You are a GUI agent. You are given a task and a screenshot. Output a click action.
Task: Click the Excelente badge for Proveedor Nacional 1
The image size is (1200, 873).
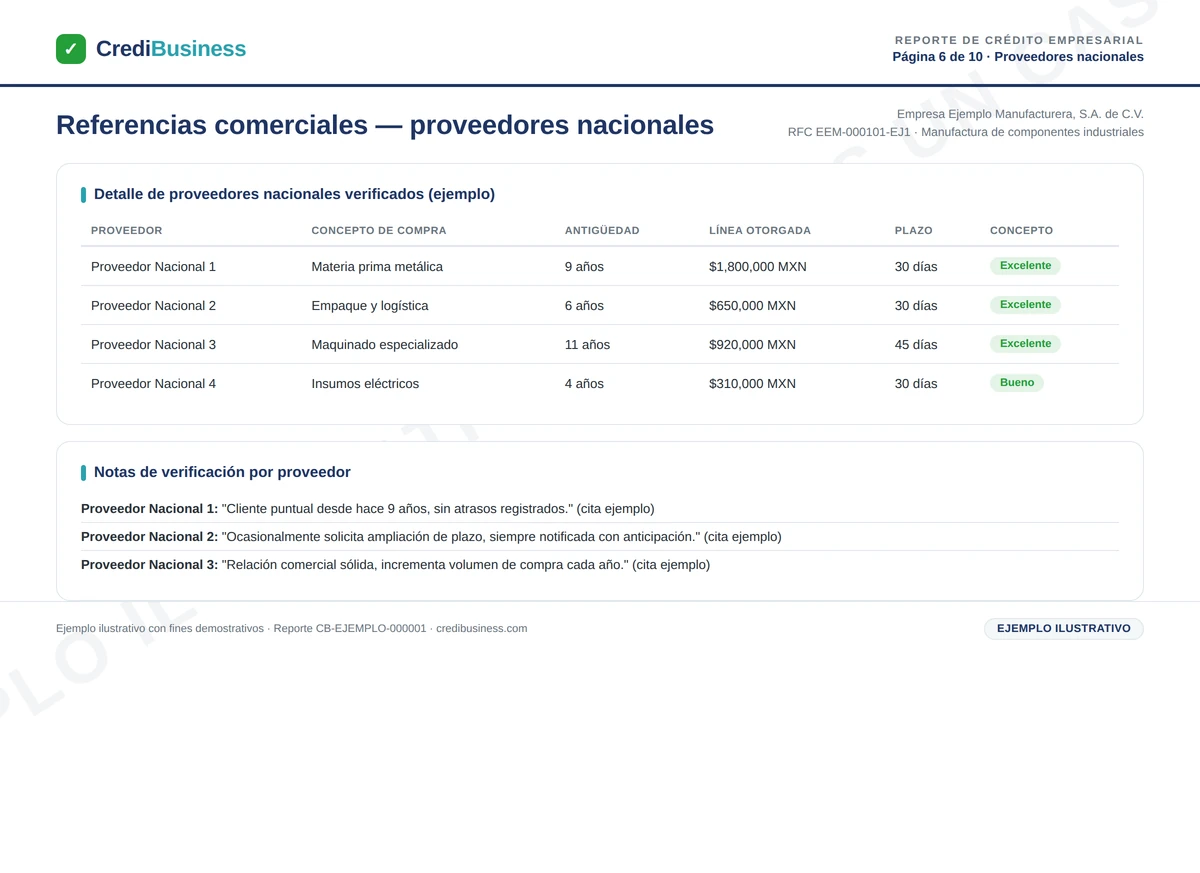(1025, 266)
